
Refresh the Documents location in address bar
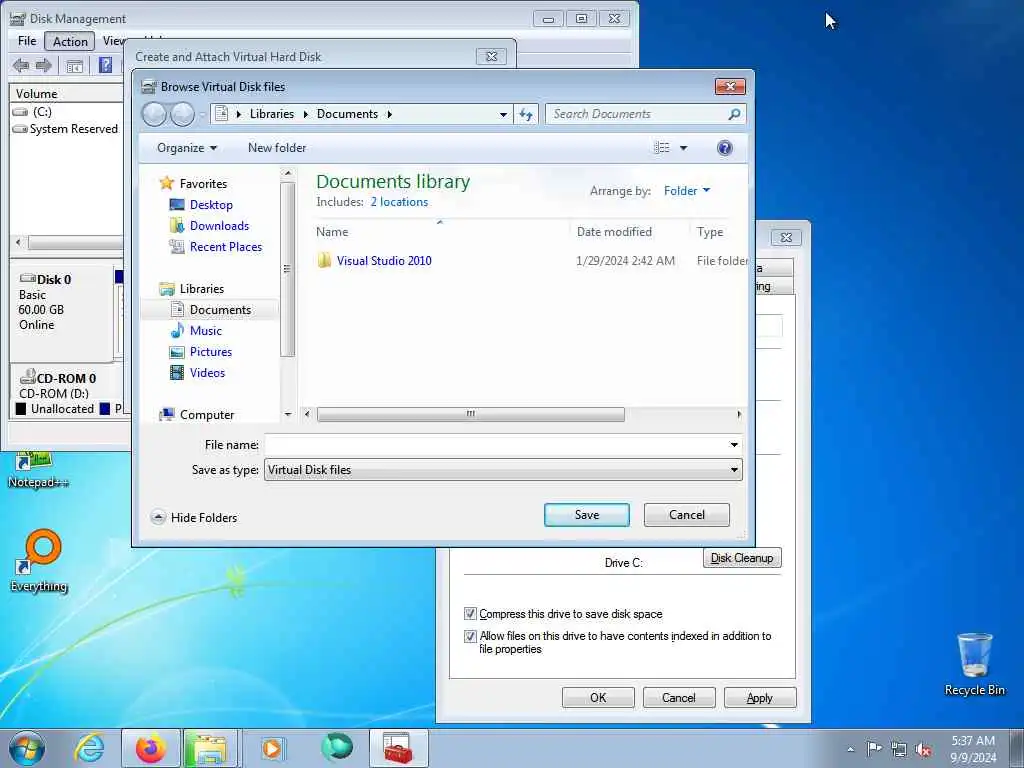[x=526, y=114]
